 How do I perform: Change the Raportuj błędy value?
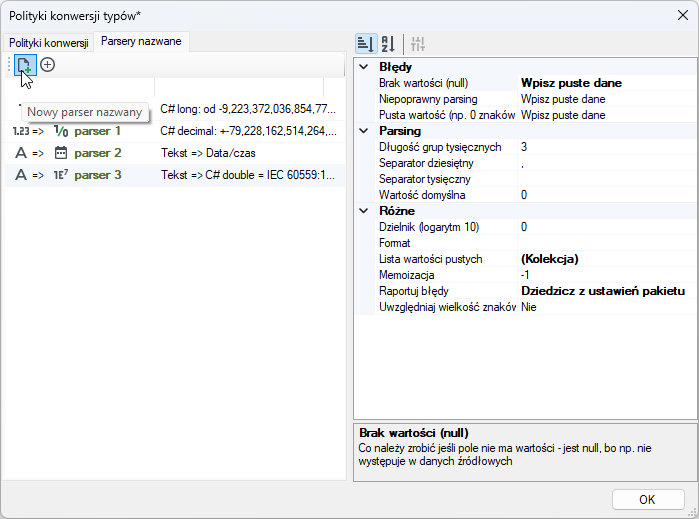click(x=607, y=291)
